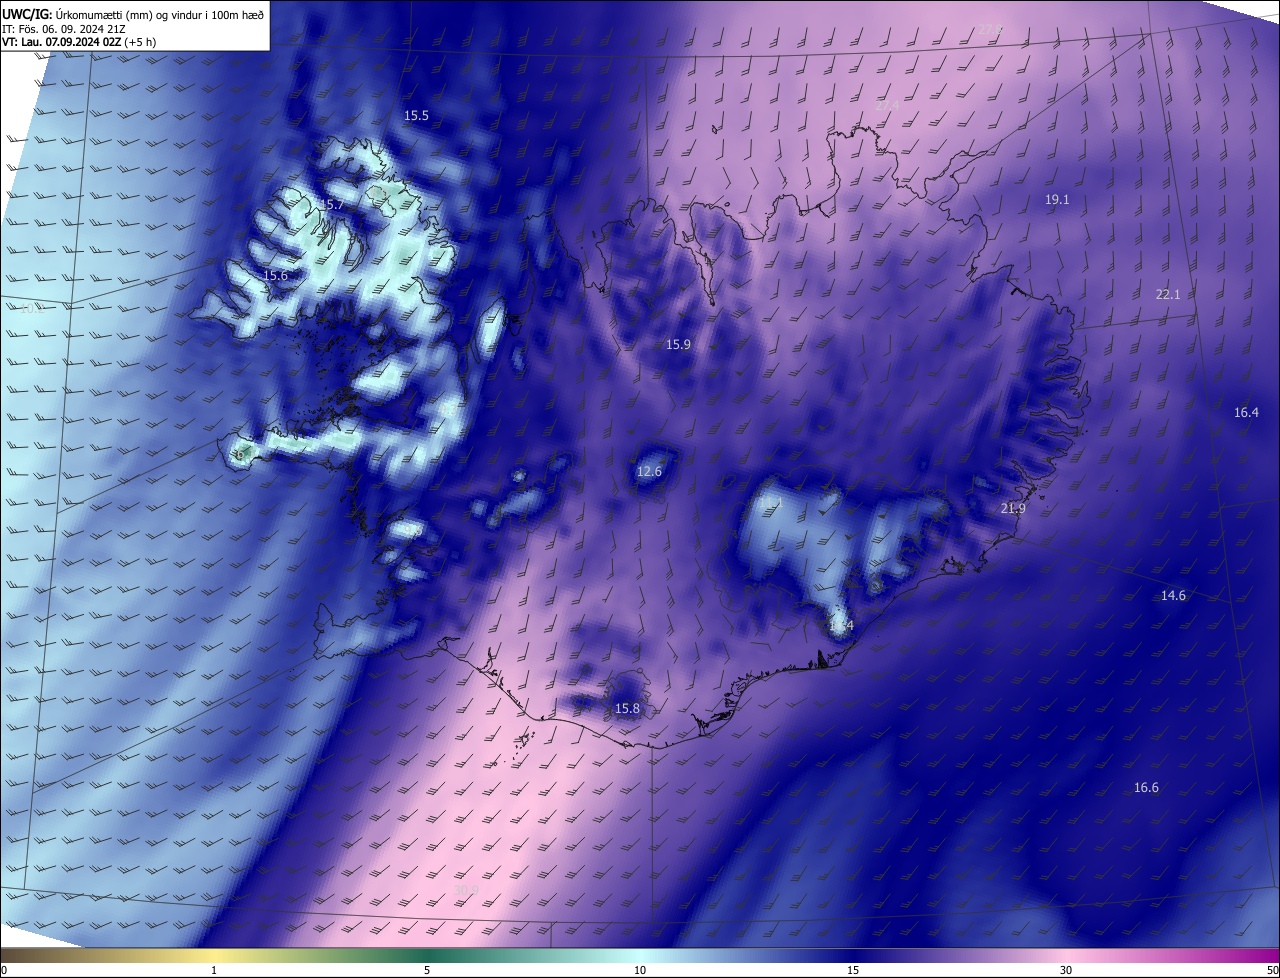The image size is (1280, 978).
Task: Click the 15.9 value label
Action: click(678, 345)
